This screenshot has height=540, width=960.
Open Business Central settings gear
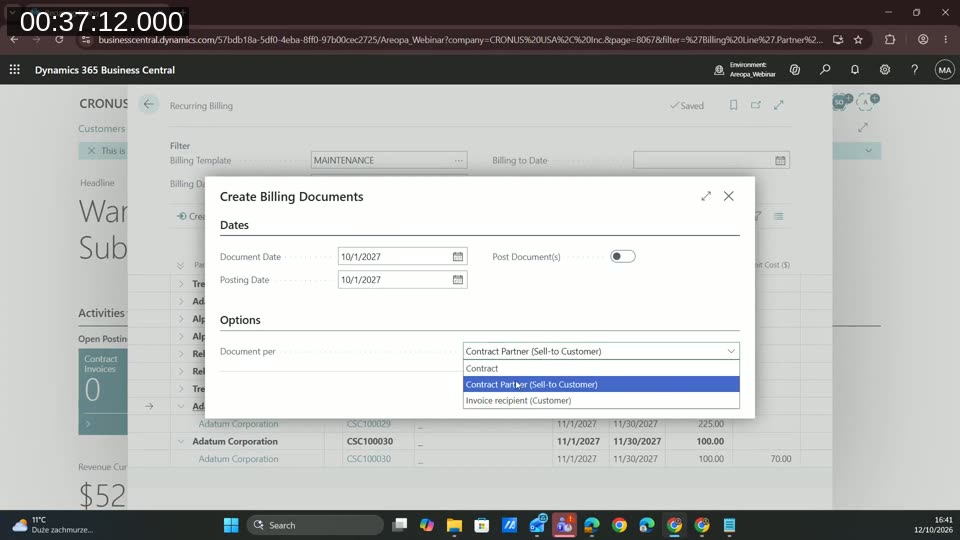885,70
